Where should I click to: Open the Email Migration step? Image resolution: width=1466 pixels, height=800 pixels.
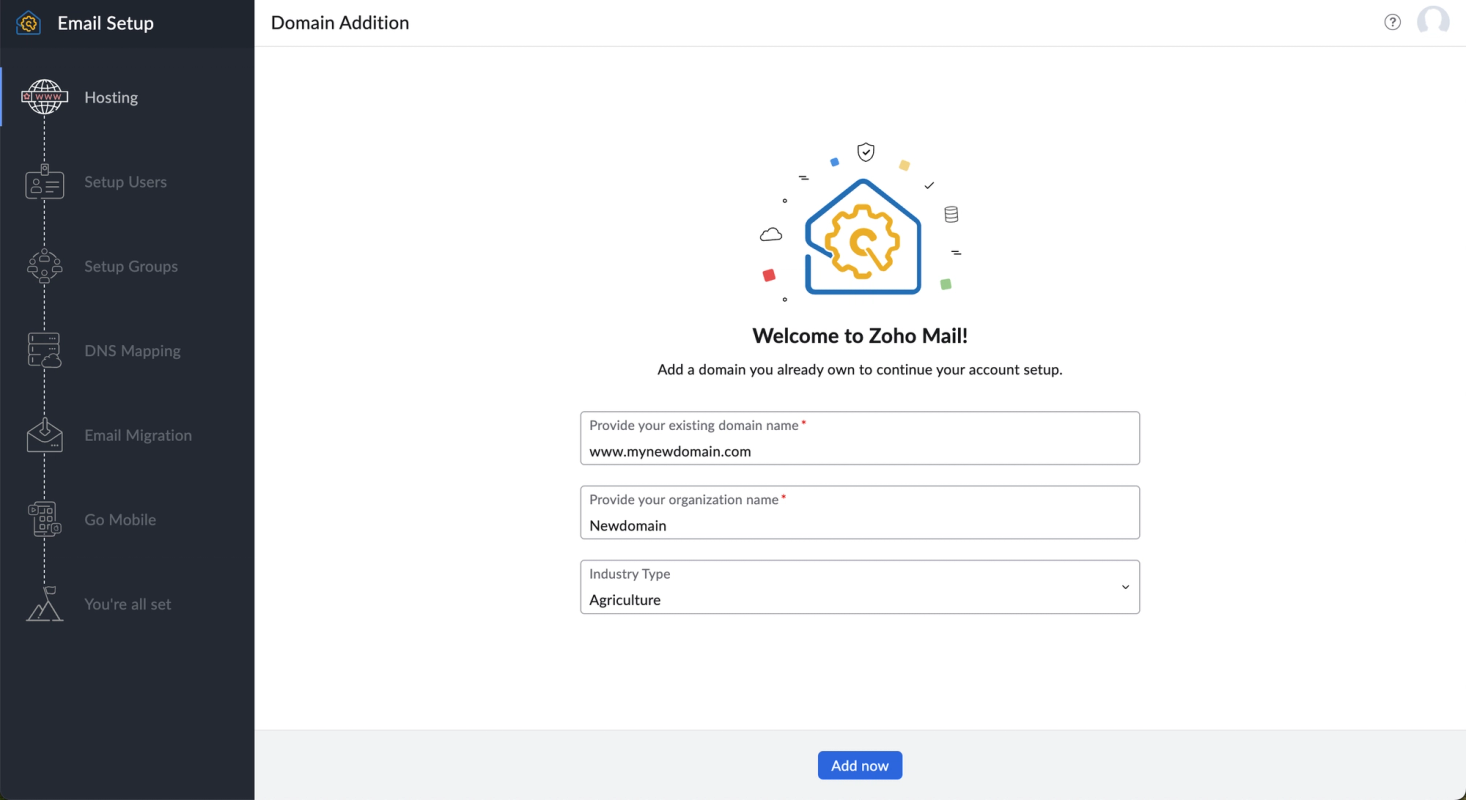pos(128,435)
